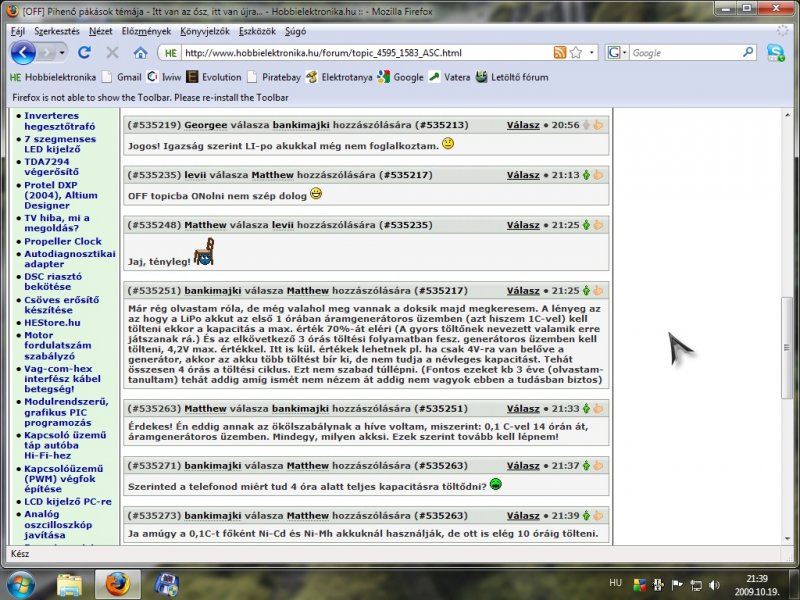Open the back/forward history dropdown
The height and width of the screenshot is (600, 800).
(x=62, y=53)
